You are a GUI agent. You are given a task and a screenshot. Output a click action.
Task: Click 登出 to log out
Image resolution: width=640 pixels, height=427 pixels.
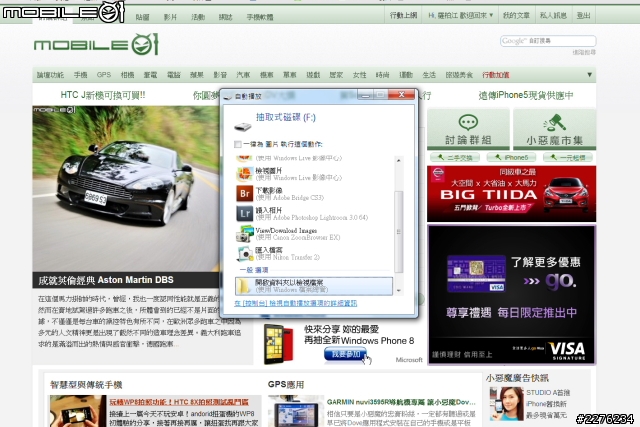coord(583,15)
